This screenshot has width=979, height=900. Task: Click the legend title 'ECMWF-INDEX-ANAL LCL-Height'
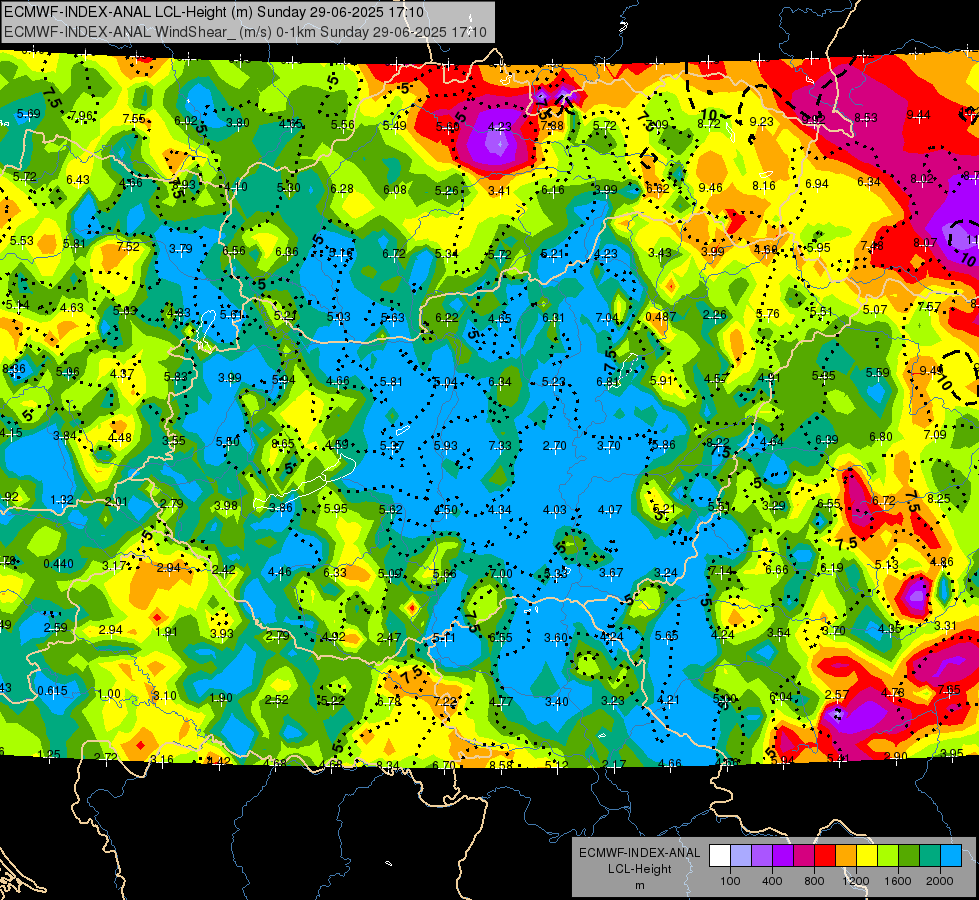[639, 861]
